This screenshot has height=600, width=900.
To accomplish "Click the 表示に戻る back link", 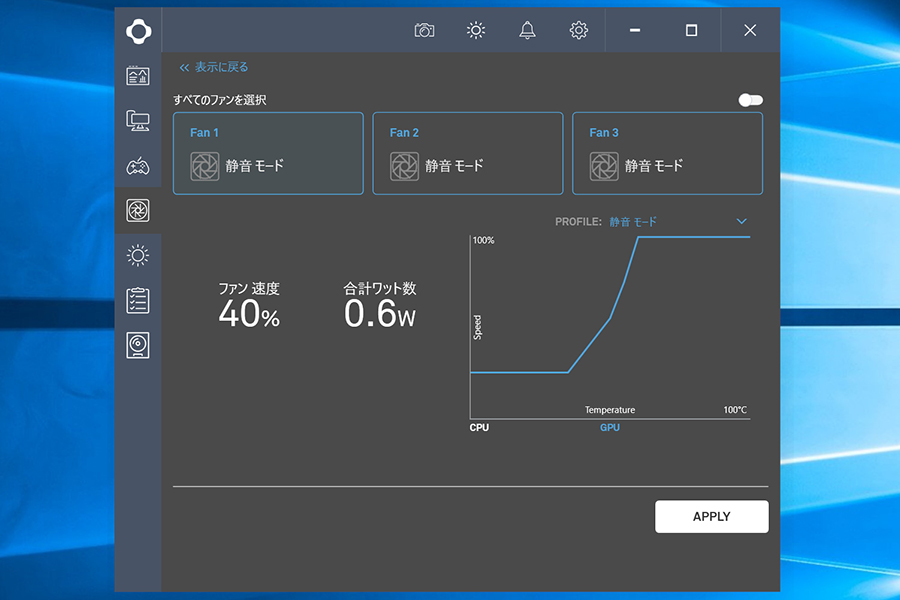I will coord(213,67).
